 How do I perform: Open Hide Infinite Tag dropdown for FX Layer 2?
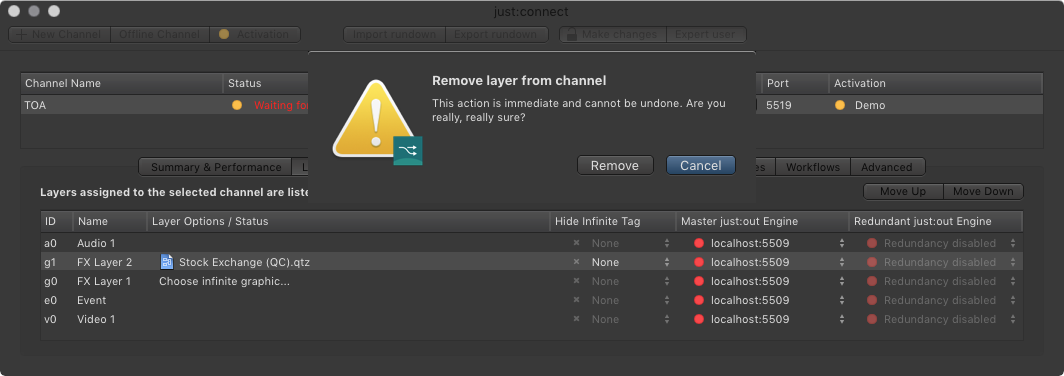tap(630, 262)
